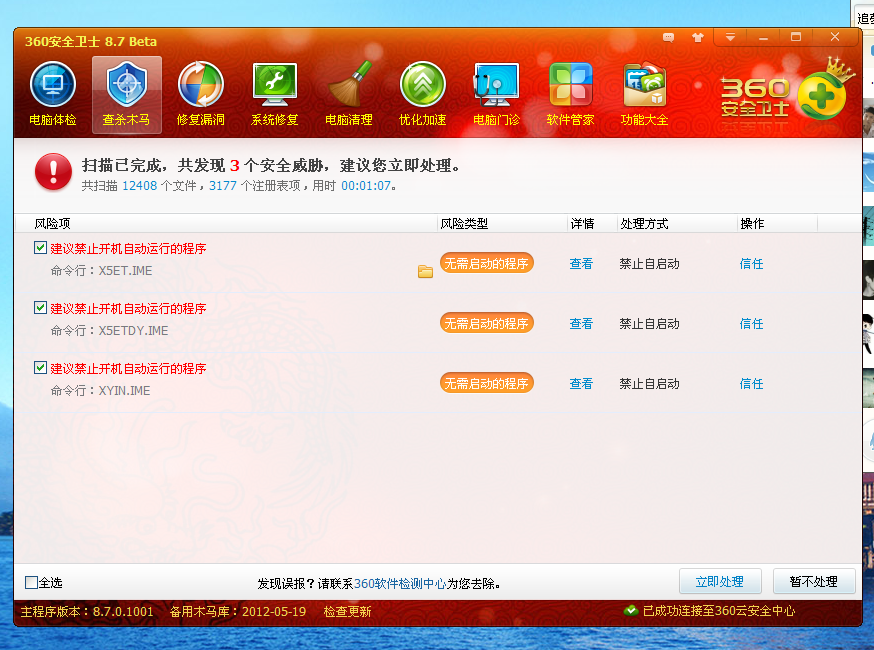Launch 软件管家 software manager
Image resolution: width=874 pixels, height=650 pixels.
[570, 93]
